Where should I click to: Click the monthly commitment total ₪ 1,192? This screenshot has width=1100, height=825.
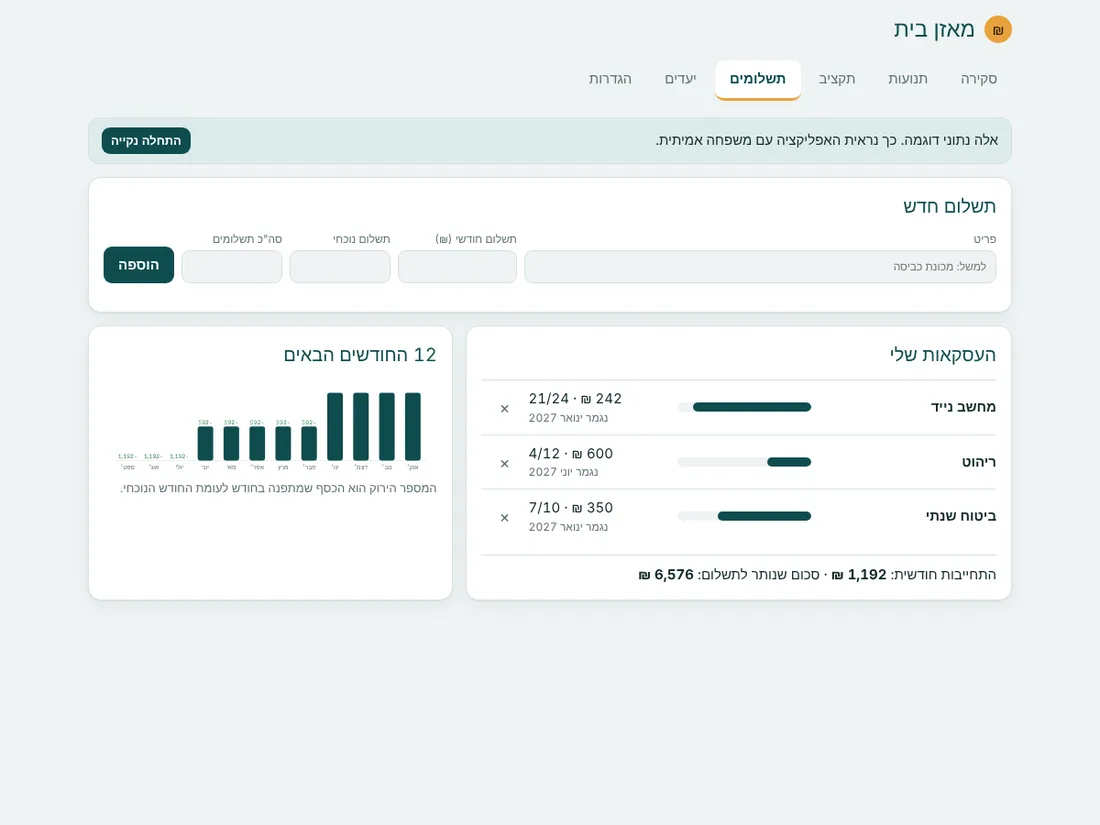(859, 575)
